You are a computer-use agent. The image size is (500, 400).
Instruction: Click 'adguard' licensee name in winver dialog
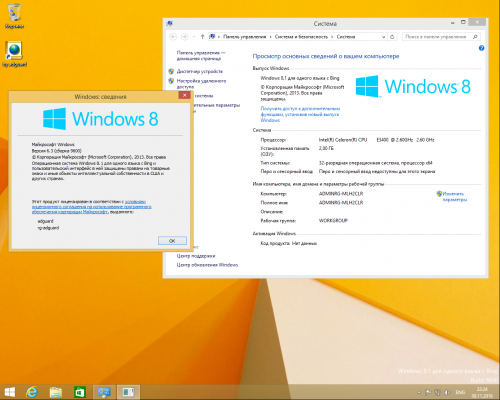(45, 221)
